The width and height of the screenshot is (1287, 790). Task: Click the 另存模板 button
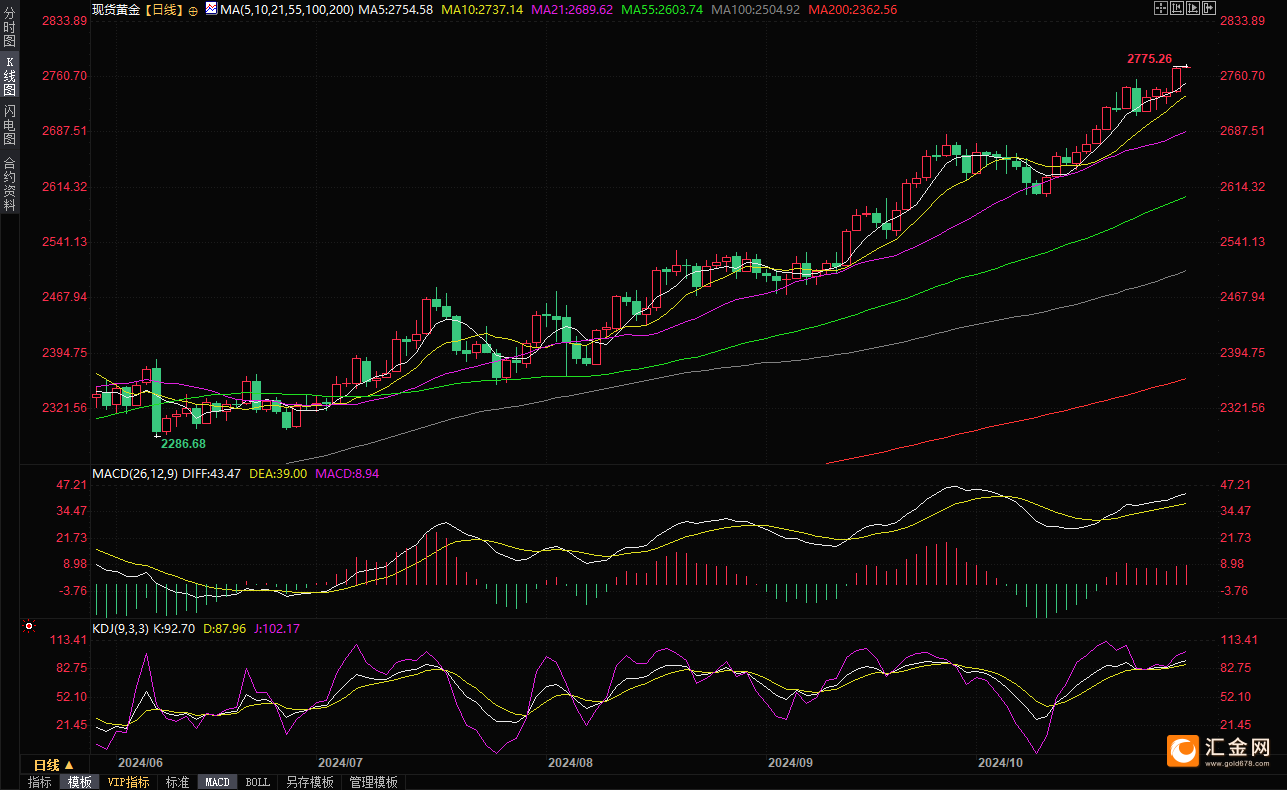coord(309,782)
